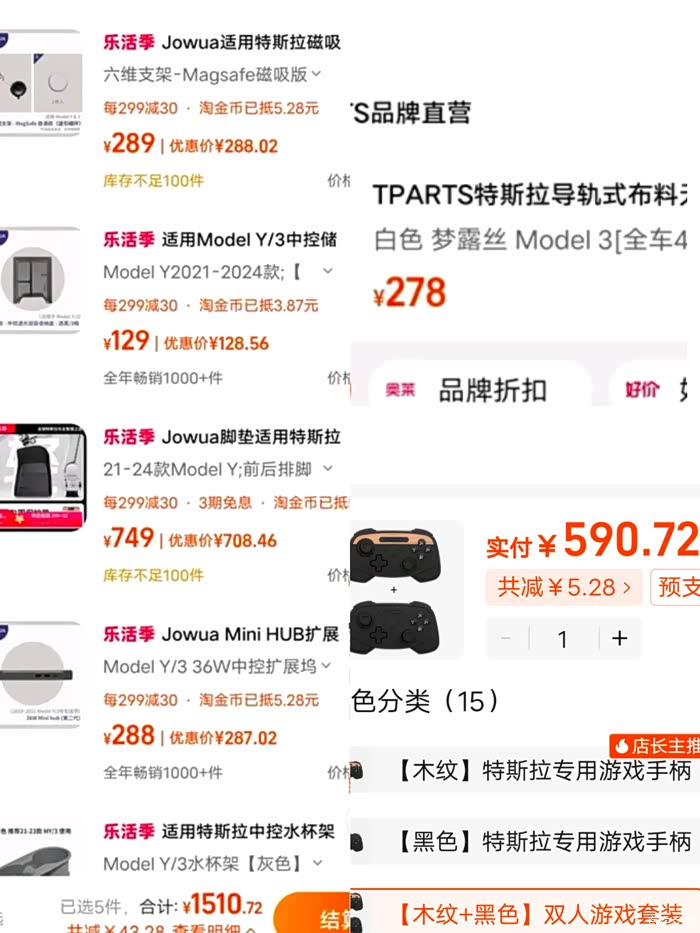Image resolution: width=700 pixels, height=933 pixels.
Task: View the Jowua floor mat product image
Action: pyautogui.click(x=43, y=477)
